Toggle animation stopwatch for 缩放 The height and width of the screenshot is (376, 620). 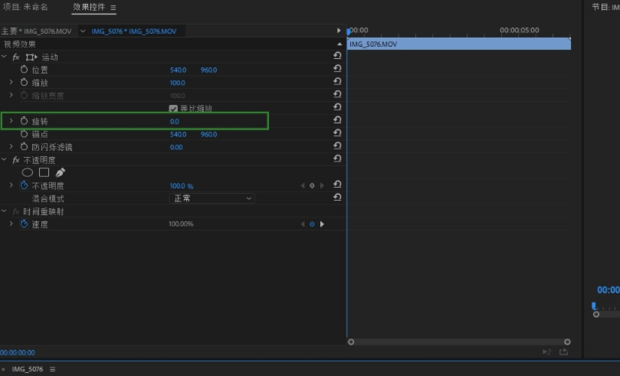click(24, 82)
